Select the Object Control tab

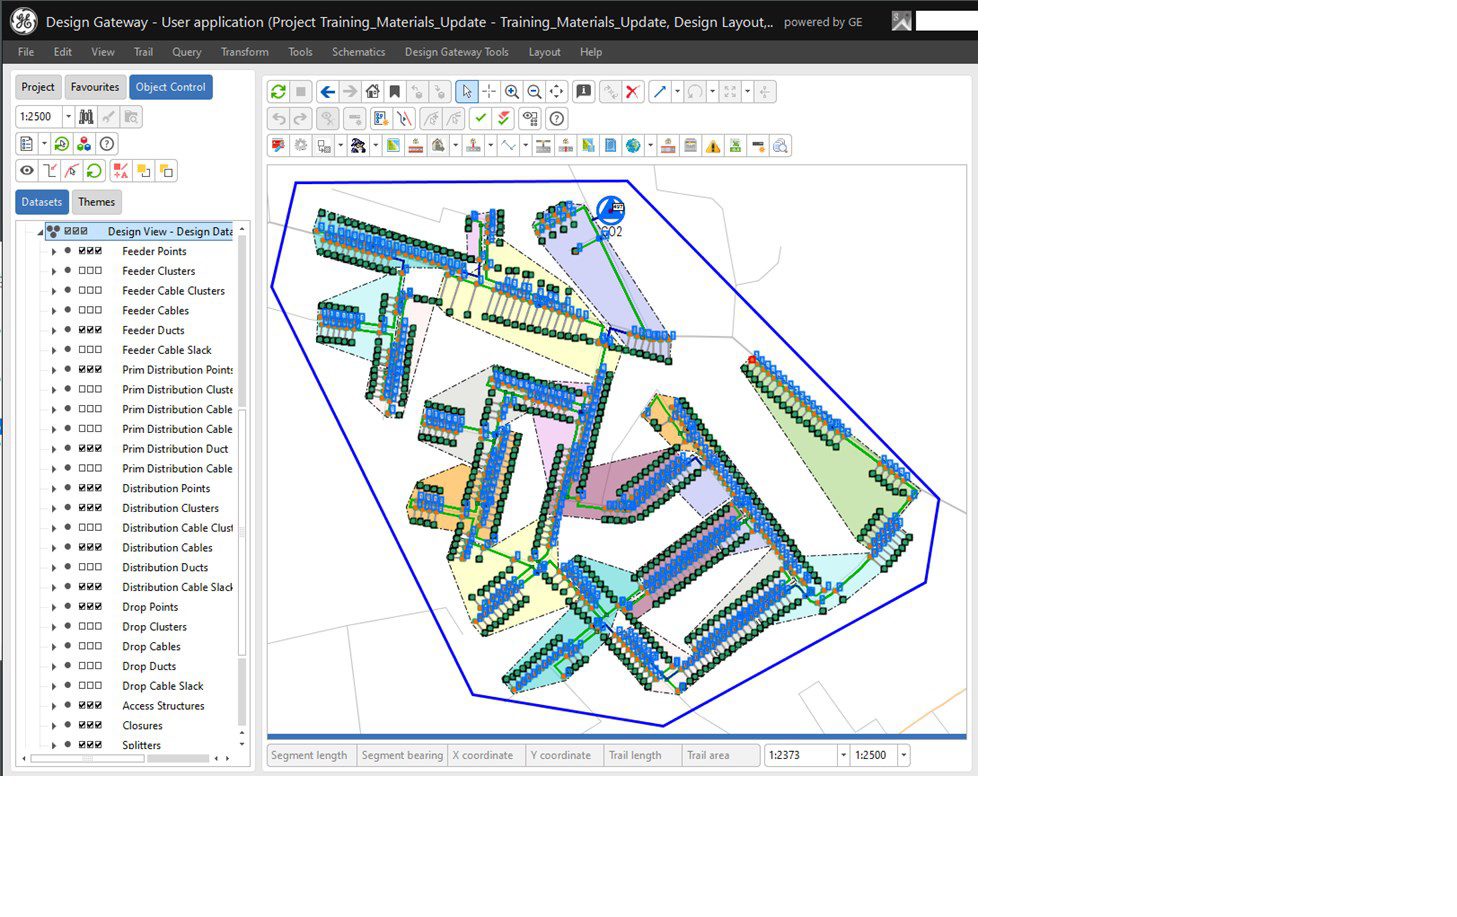[171, 87]
